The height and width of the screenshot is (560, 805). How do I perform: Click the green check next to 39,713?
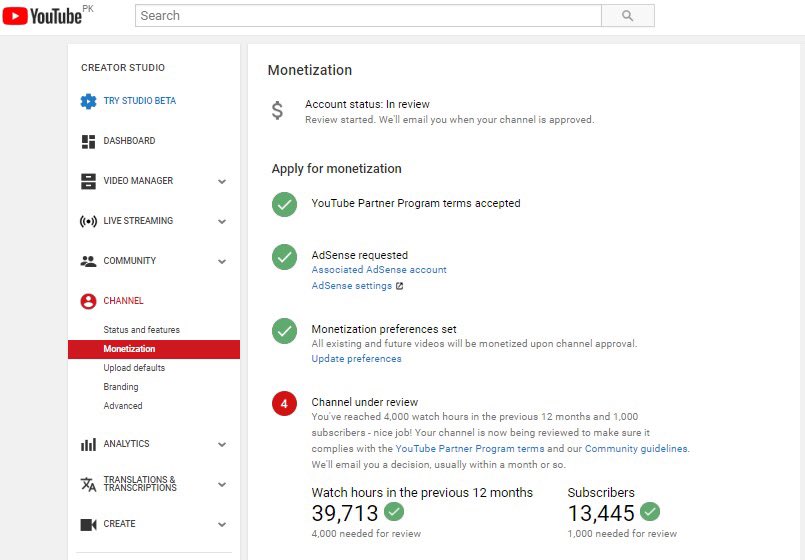tap(394, 511)
